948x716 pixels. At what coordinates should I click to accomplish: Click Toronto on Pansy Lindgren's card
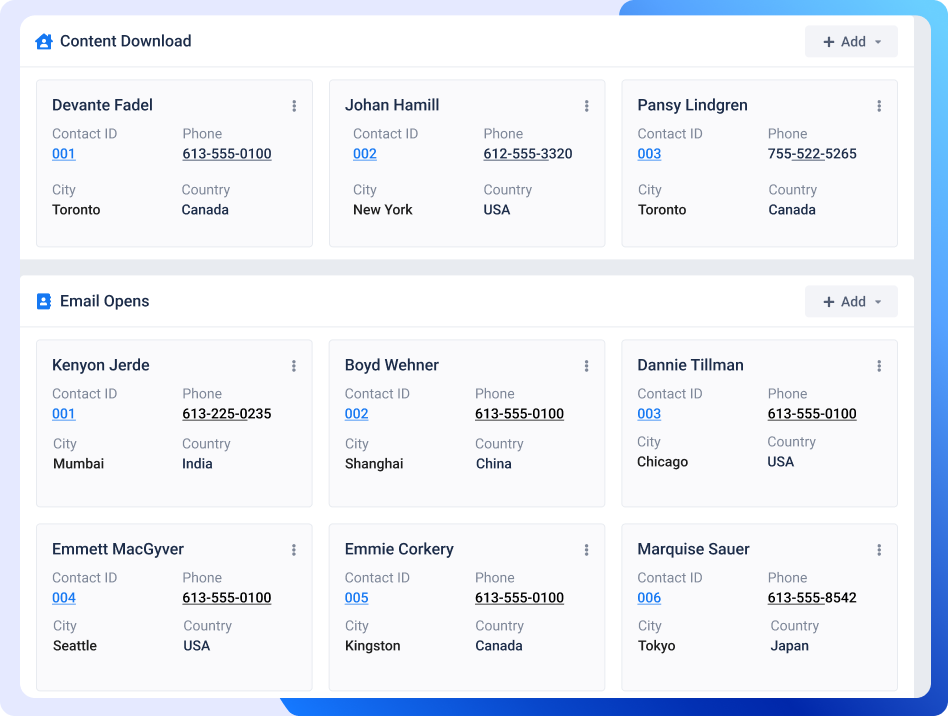pos(662,210)
